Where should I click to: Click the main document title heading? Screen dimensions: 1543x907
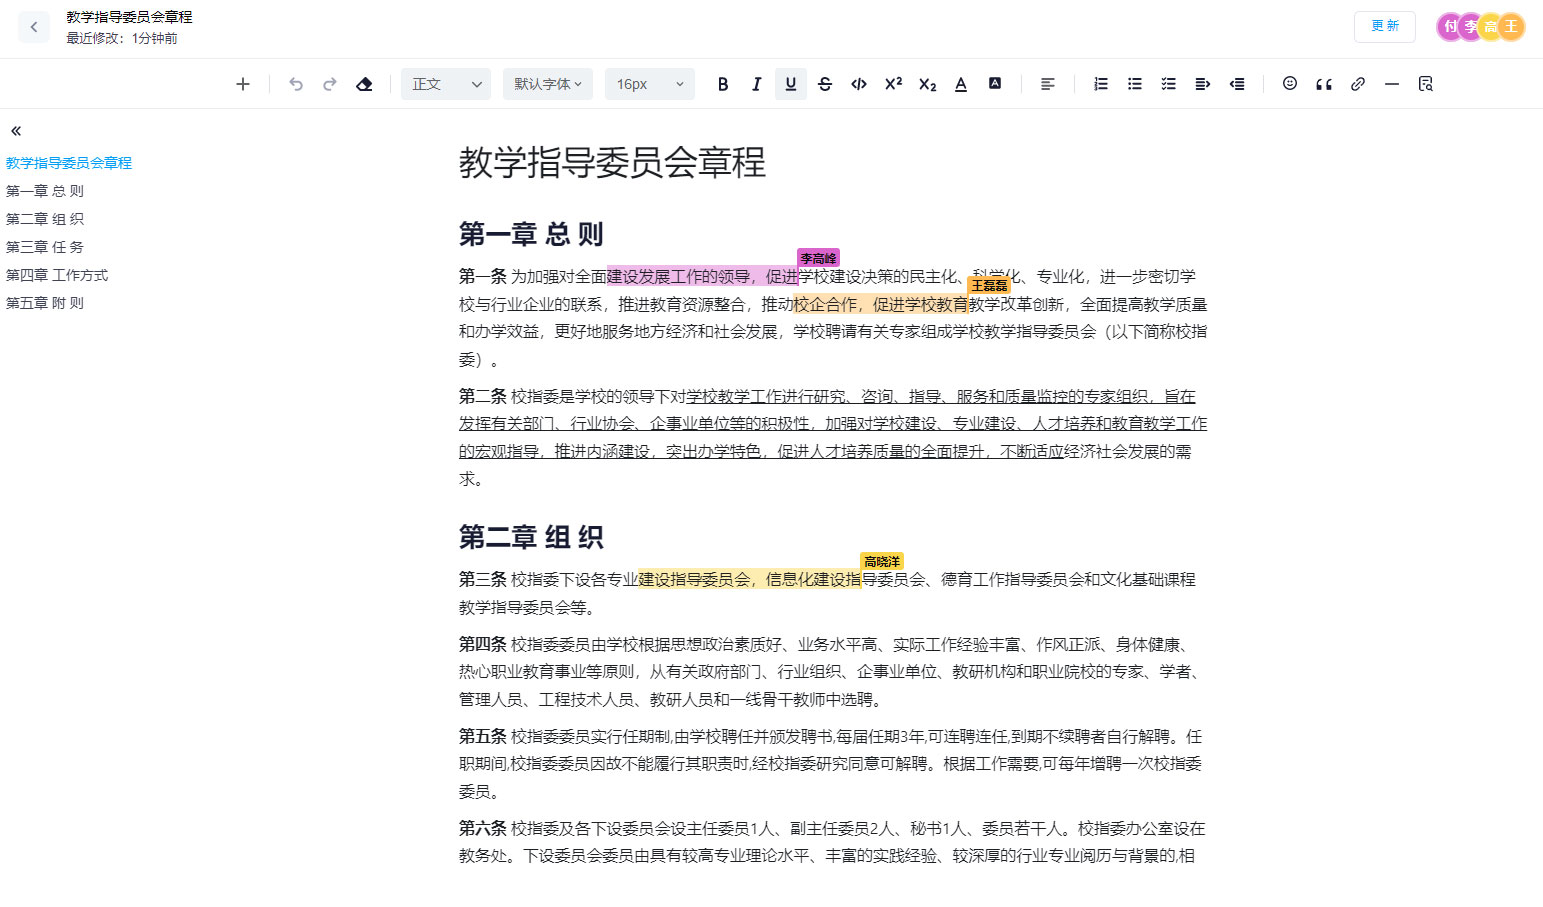coord(612,162)
